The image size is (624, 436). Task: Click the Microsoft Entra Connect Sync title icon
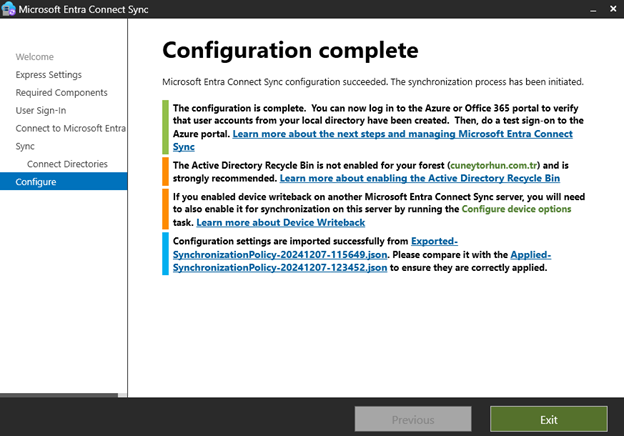[10, 10]
